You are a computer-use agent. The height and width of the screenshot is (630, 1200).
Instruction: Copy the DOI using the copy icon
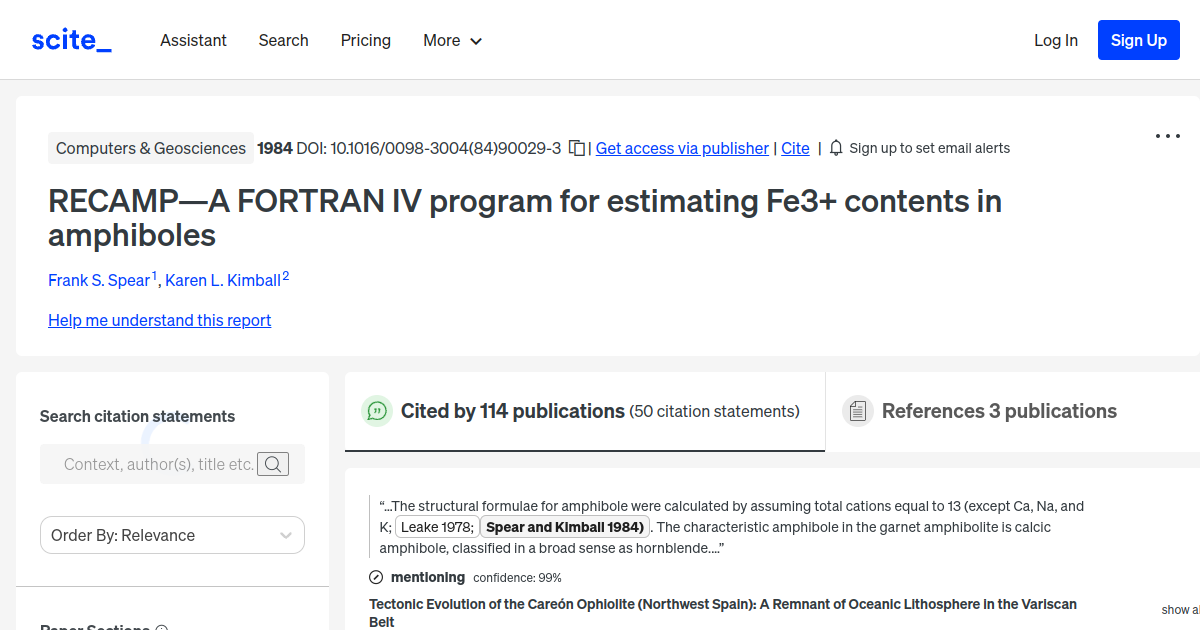577,146
